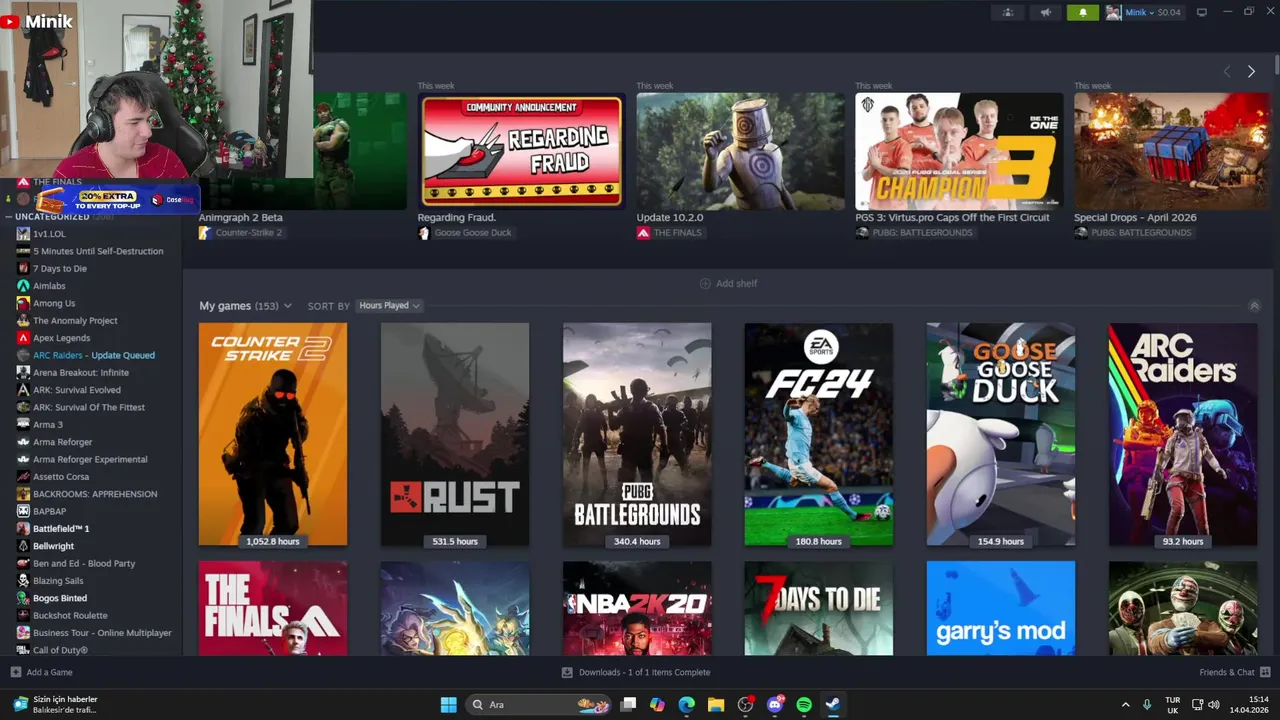Show previous items in What's New shelf
This screenshot has width=1280, height=720.
pos(1228,71)
